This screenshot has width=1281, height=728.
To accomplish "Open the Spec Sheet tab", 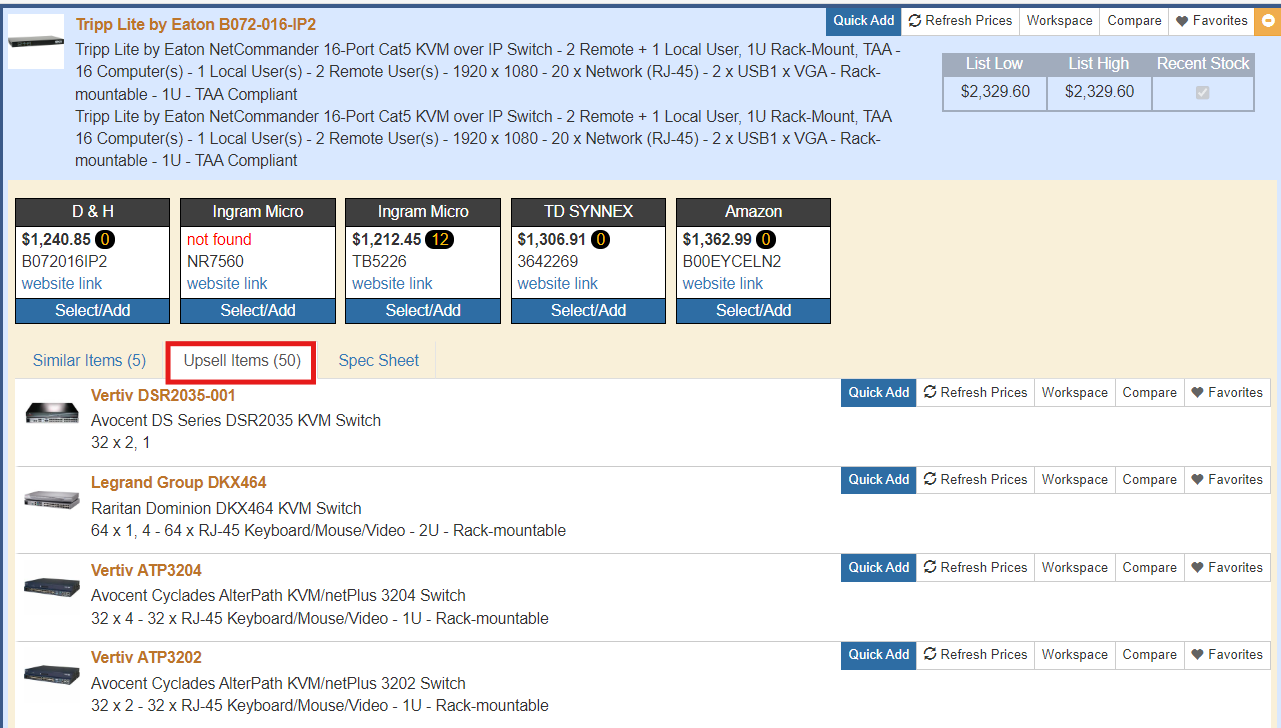I will (x=378, y=361).
